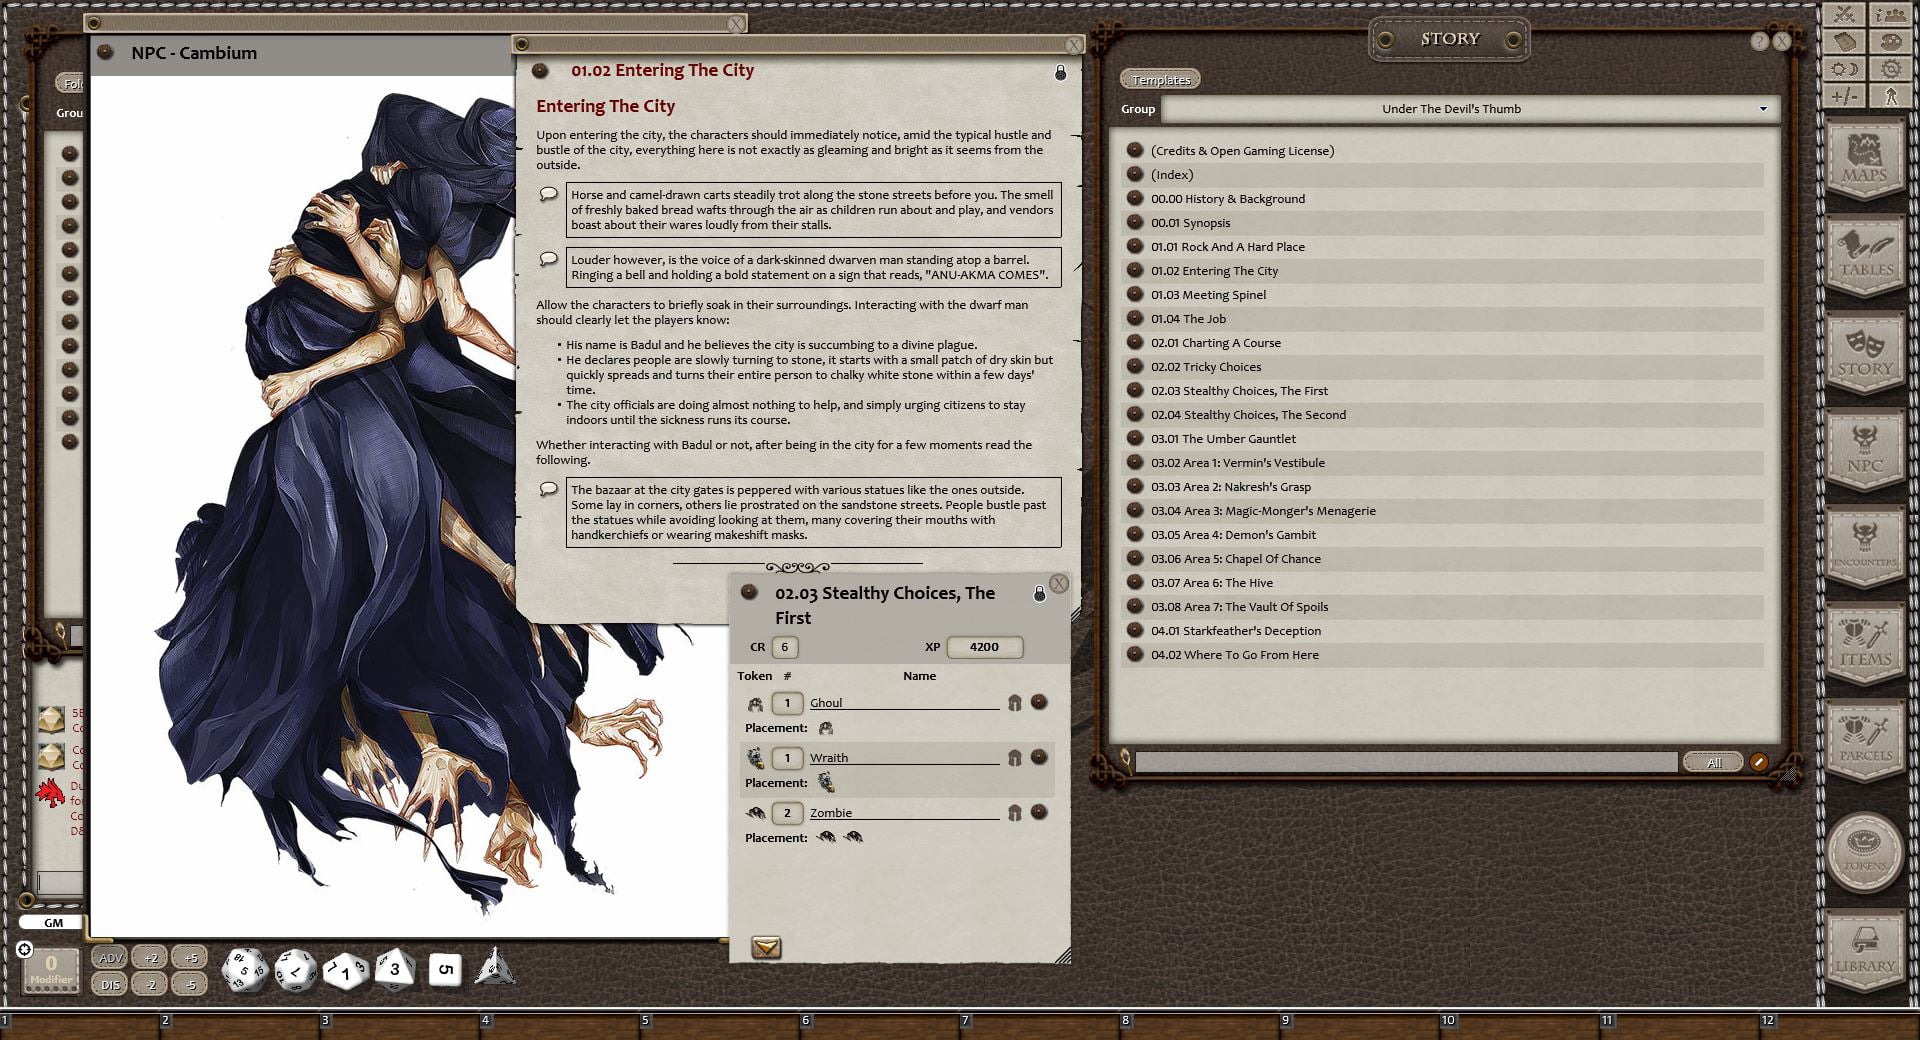Screen dimensions: 1920x1040
Task: Open the Options gear icon
Action: tap(1890, 69)
